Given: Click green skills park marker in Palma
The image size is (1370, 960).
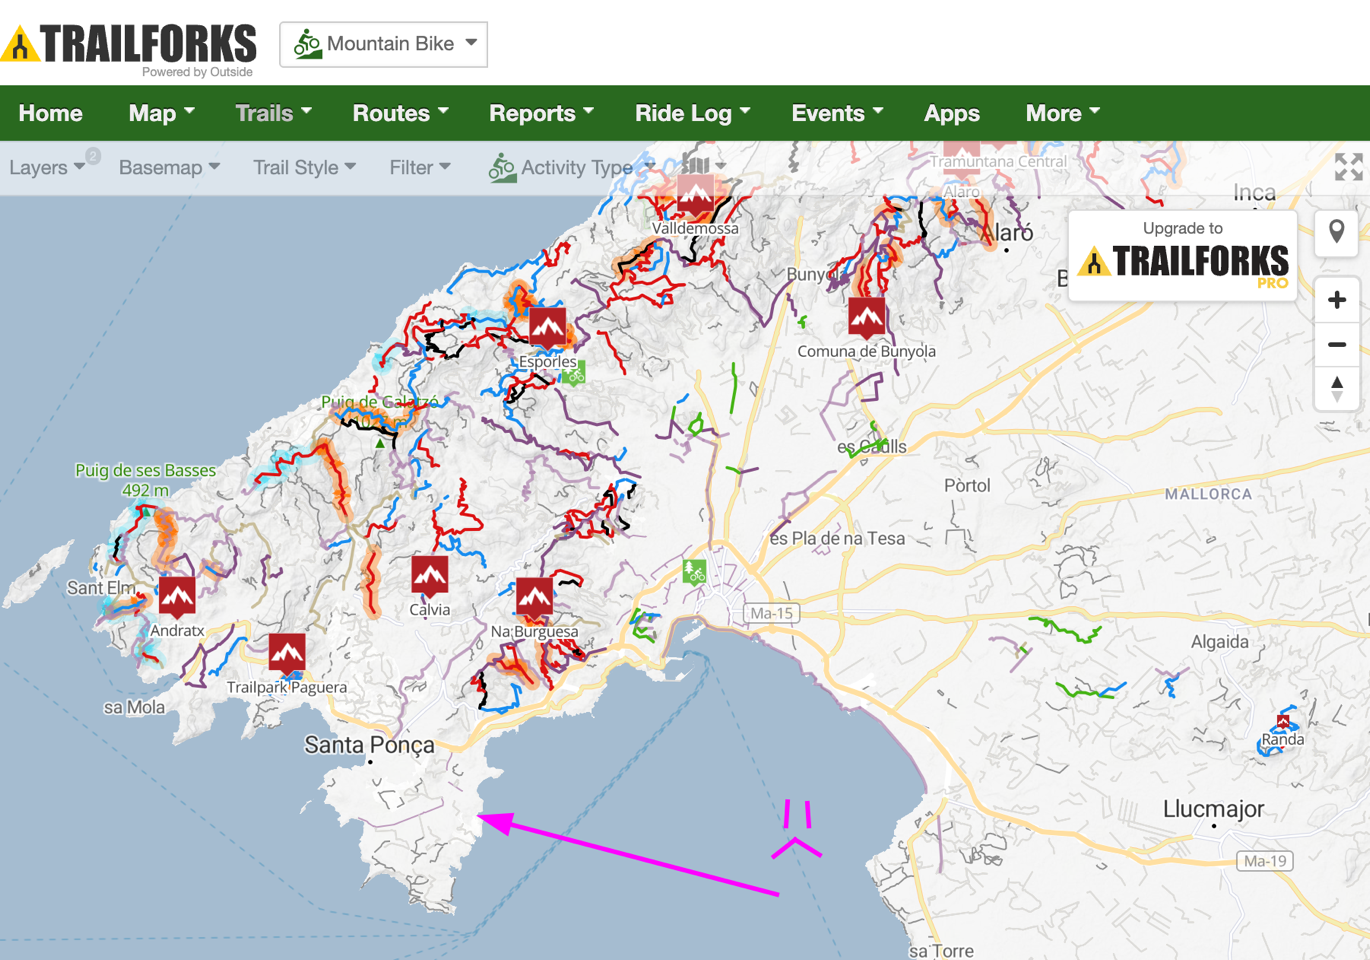Looking at the screenshot, I should (x=694, y=572).
